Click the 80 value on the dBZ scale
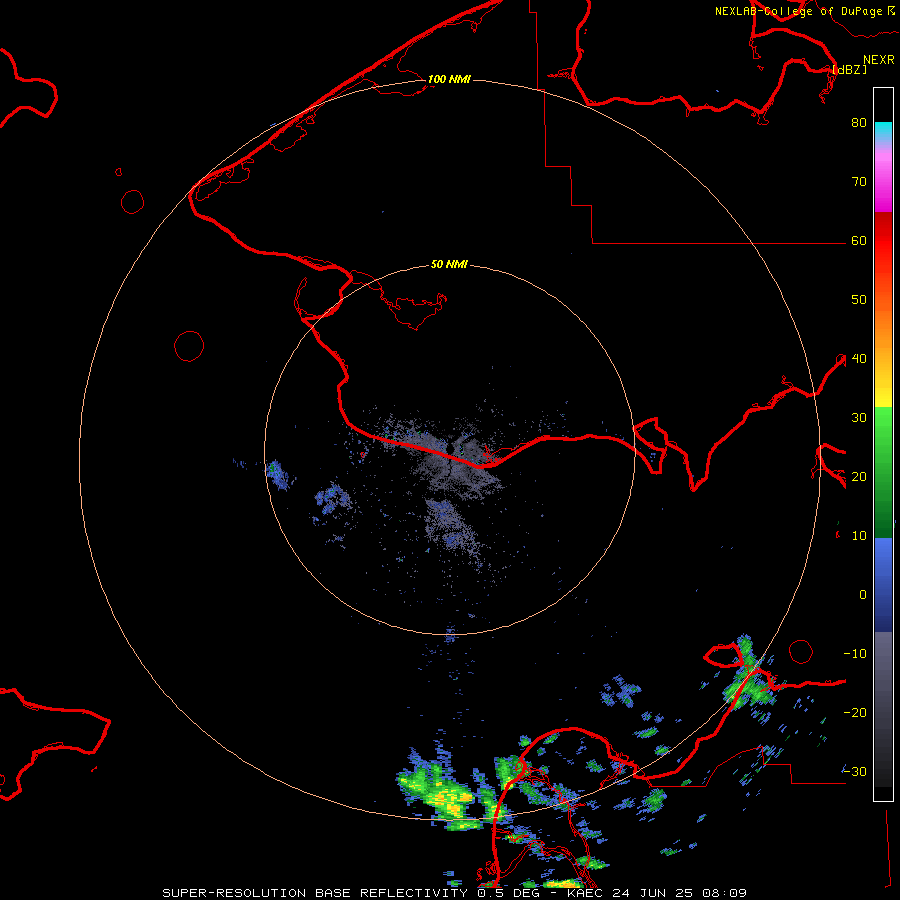Viewport: 900px width, 900px height. 859,122
